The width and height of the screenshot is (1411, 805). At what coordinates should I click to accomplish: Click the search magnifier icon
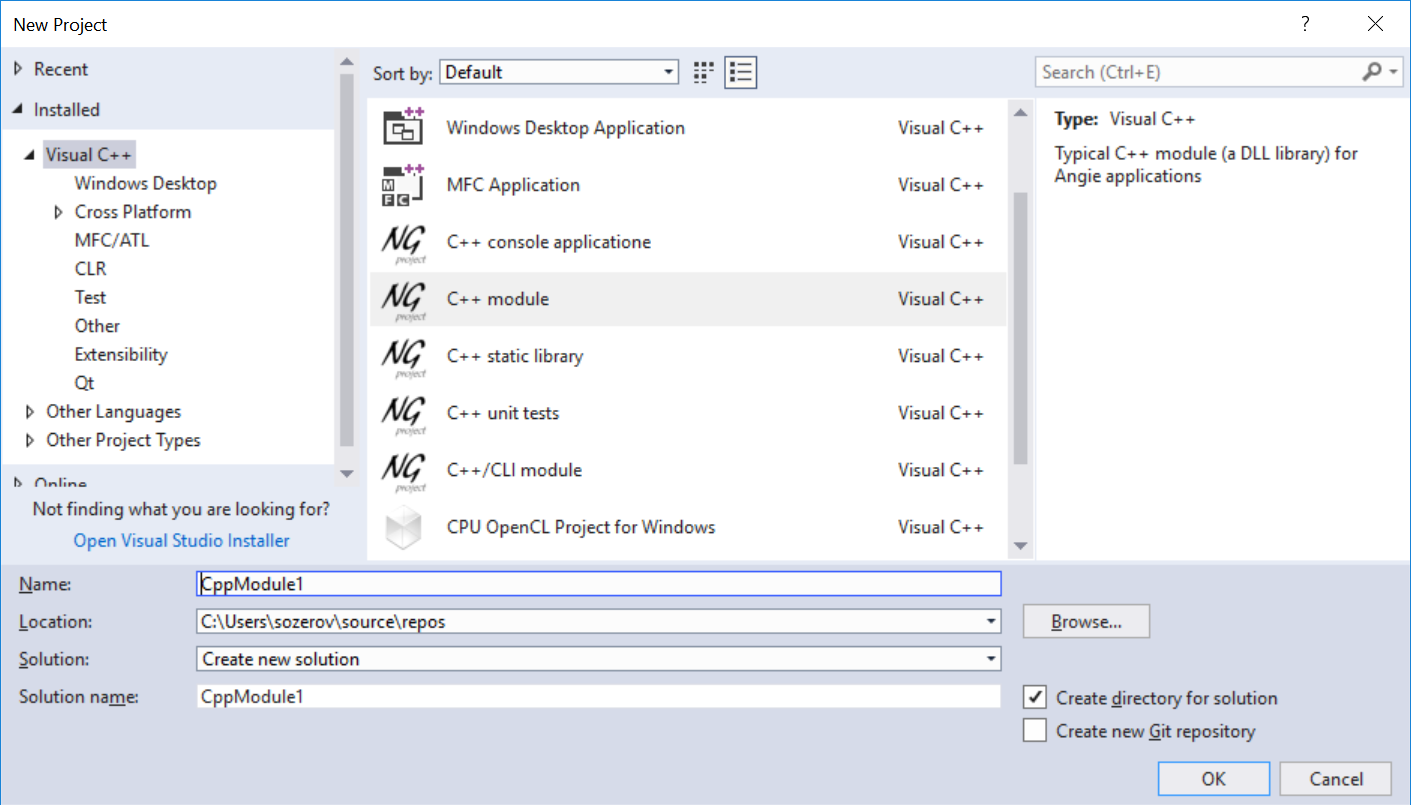(x=1372, y=72)
